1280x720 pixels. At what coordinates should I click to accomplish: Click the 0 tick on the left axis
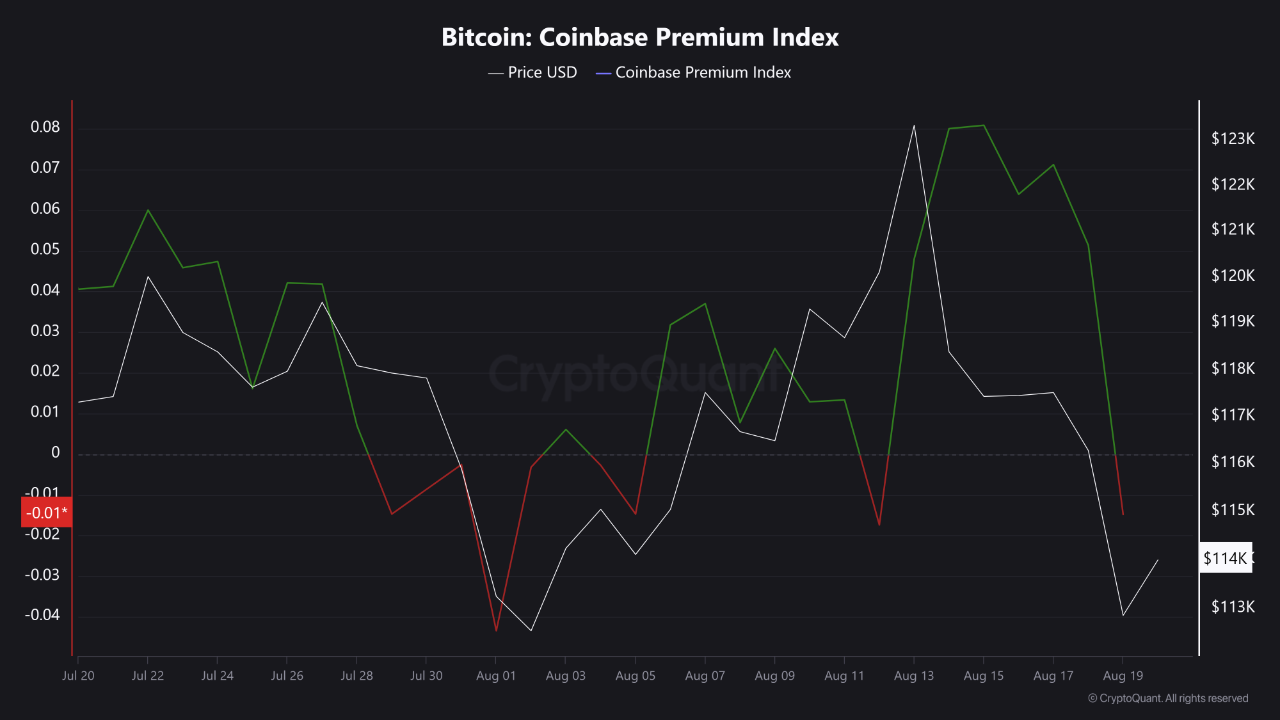55,453
